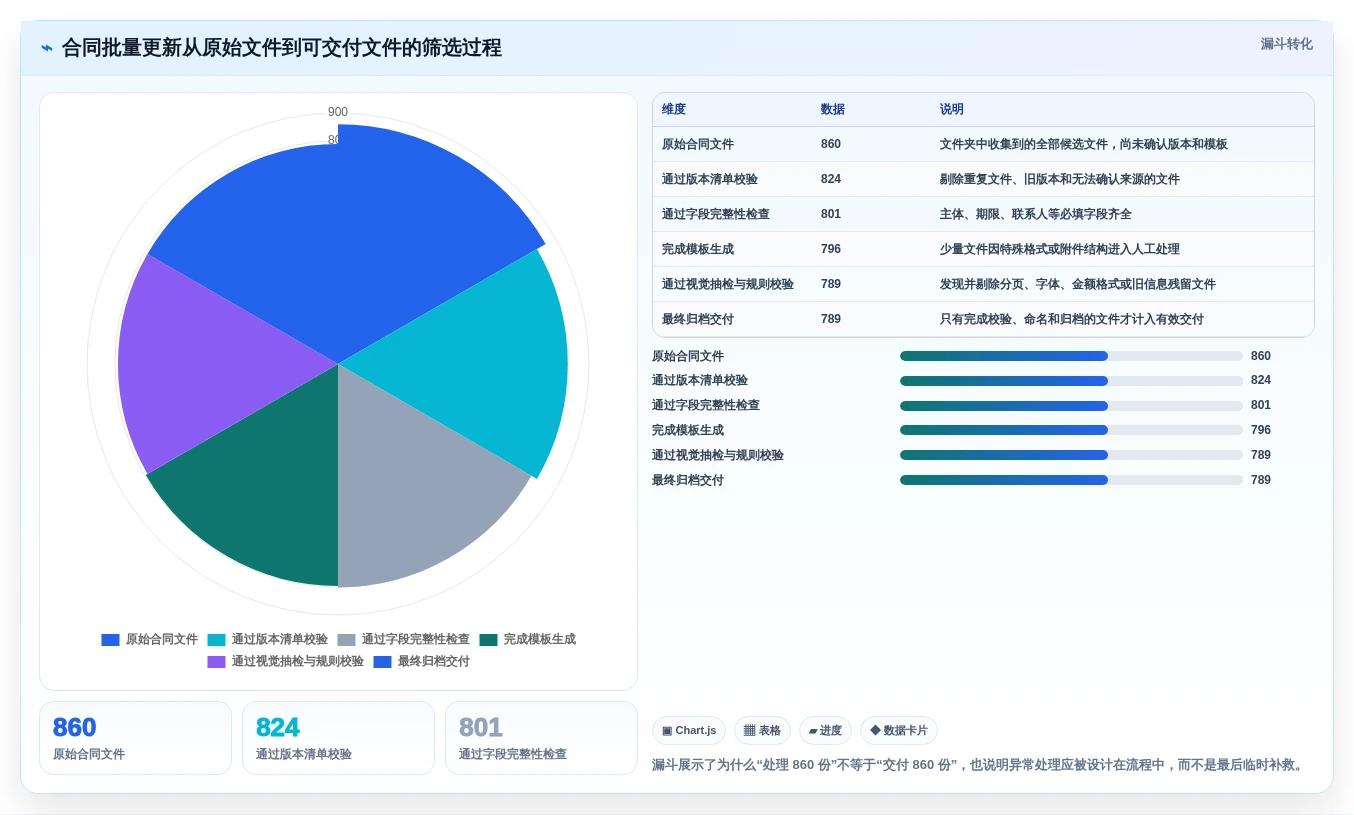Select the 进度 chip

pyautogui.click(x=825, y=731)
